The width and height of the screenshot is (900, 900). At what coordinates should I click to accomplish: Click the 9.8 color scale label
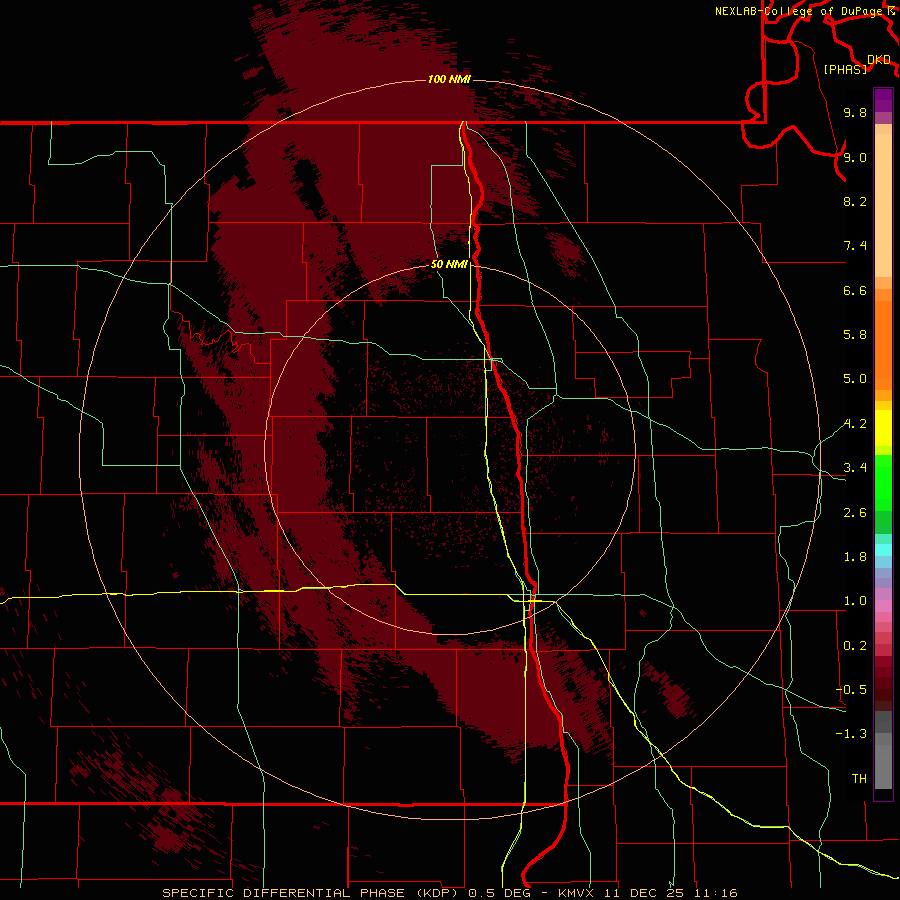855,112
